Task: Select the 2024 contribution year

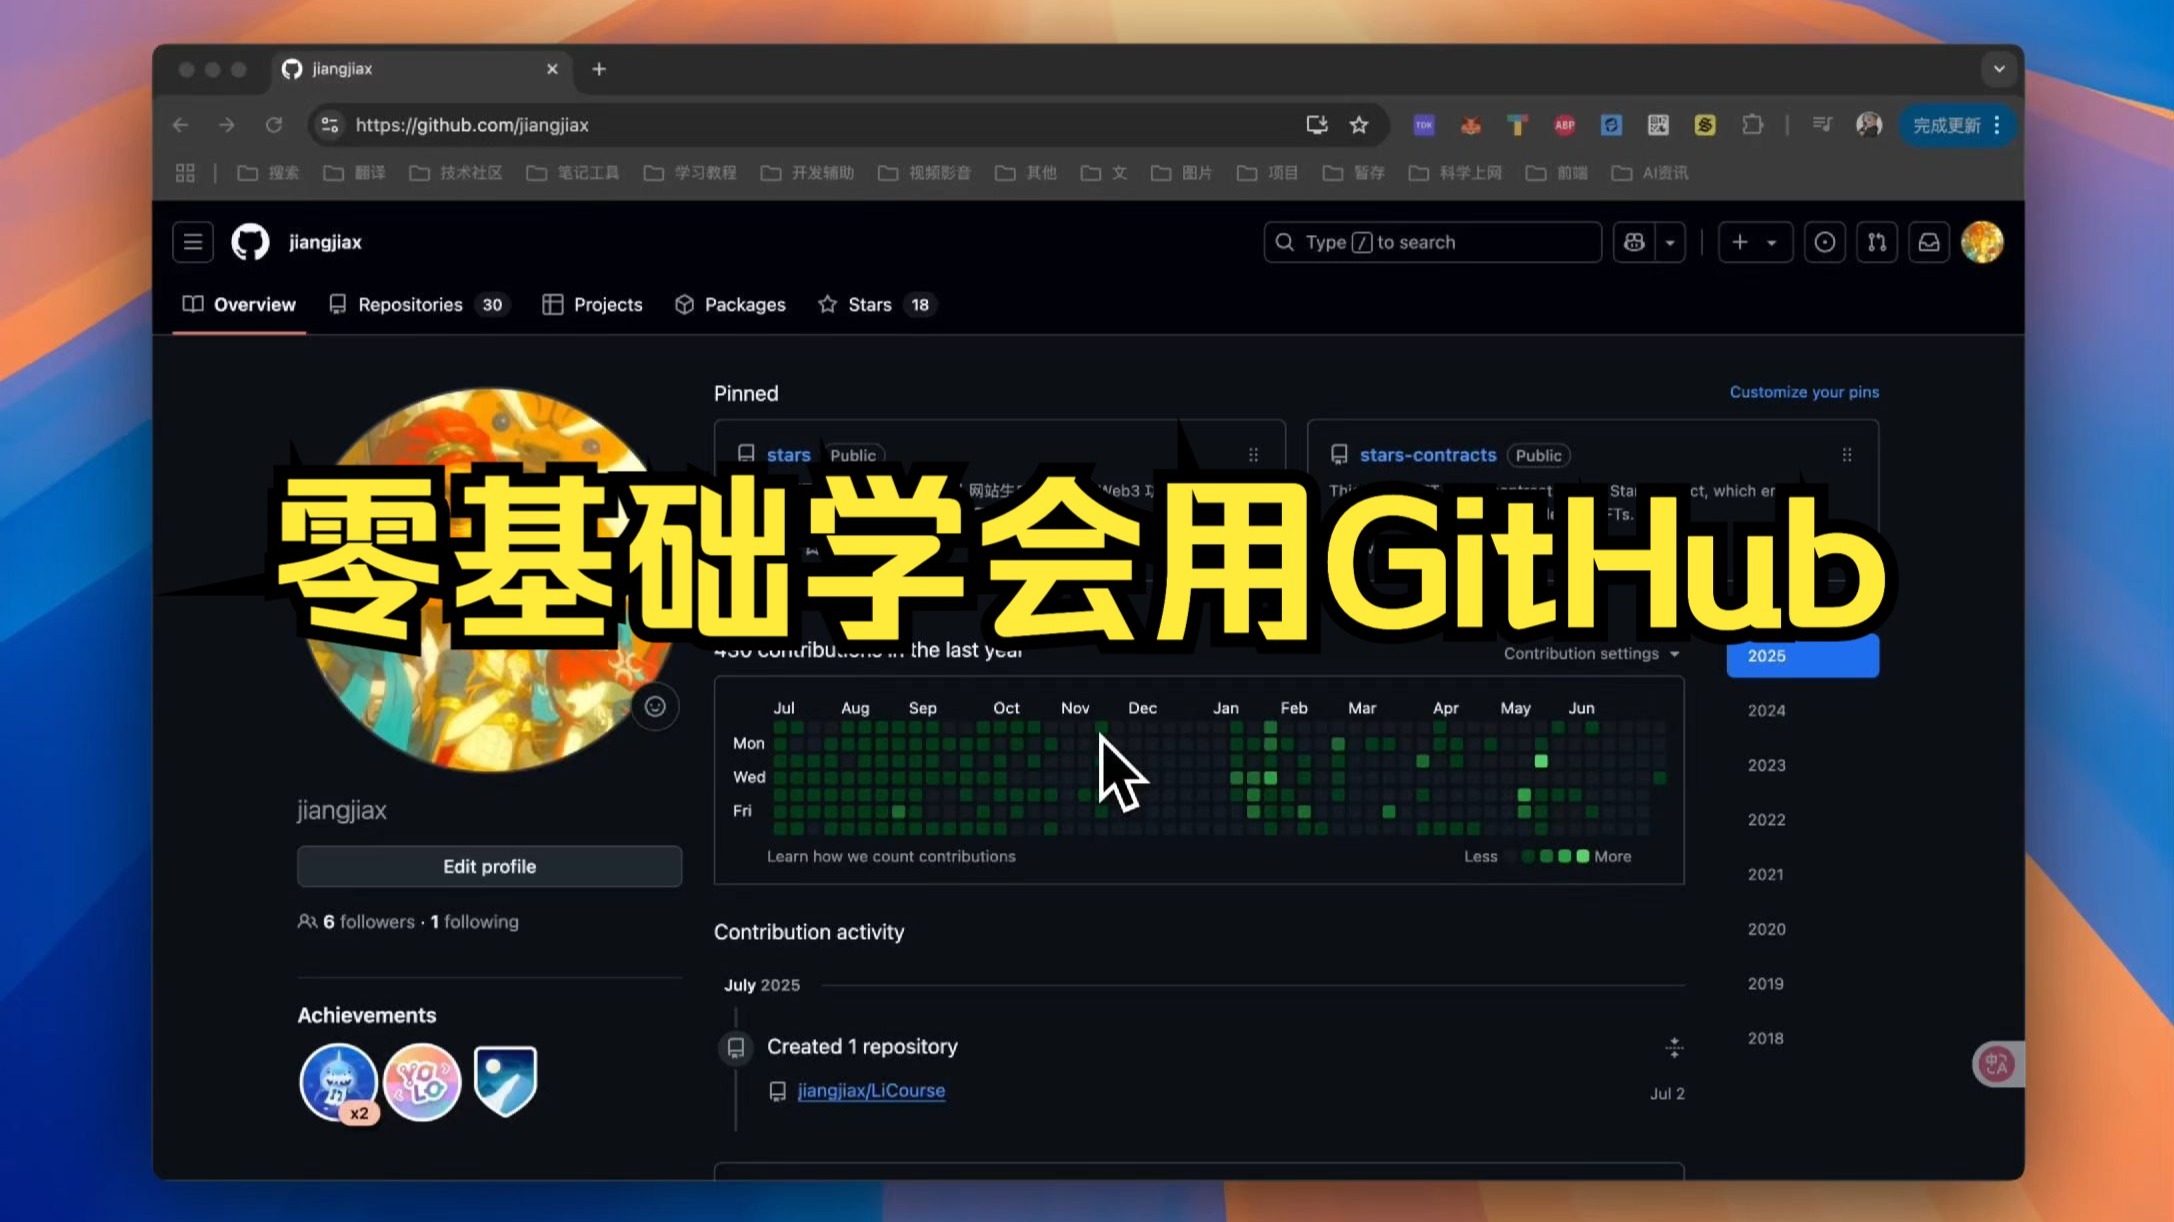Action: click(1766, 711)
